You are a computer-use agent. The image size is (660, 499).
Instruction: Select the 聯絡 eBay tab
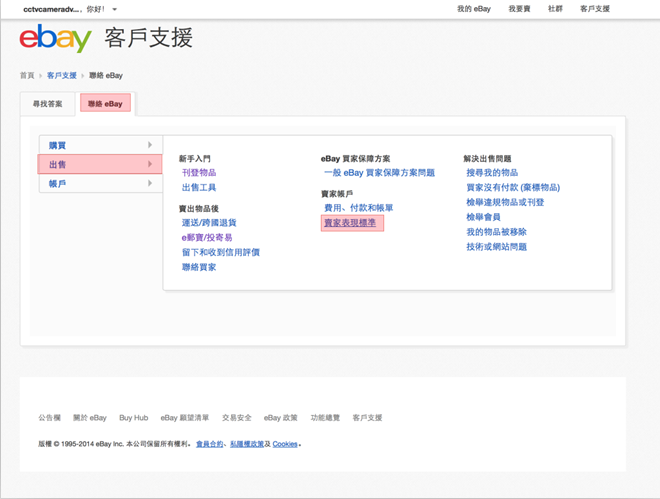tap(105, 104)
